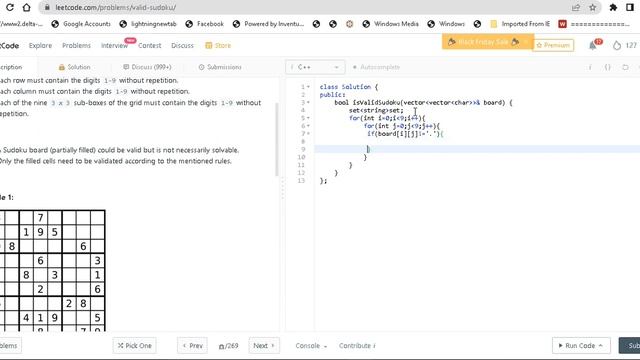Share this page via address bar icon
This screenshot has width=640, height=360.
576,7
